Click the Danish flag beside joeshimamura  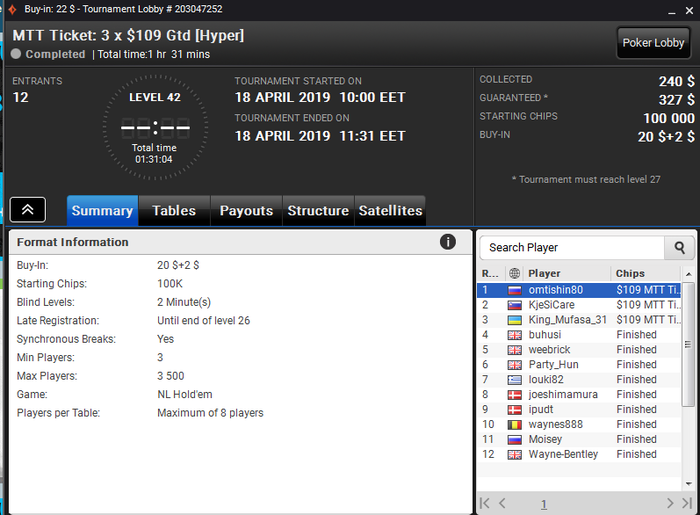pyautogui.click(x=515, y=395)
